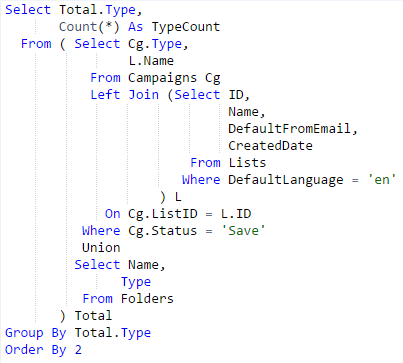Click the CreatedDate column
This screenshot has height=363, width=403.
point(270,146)
